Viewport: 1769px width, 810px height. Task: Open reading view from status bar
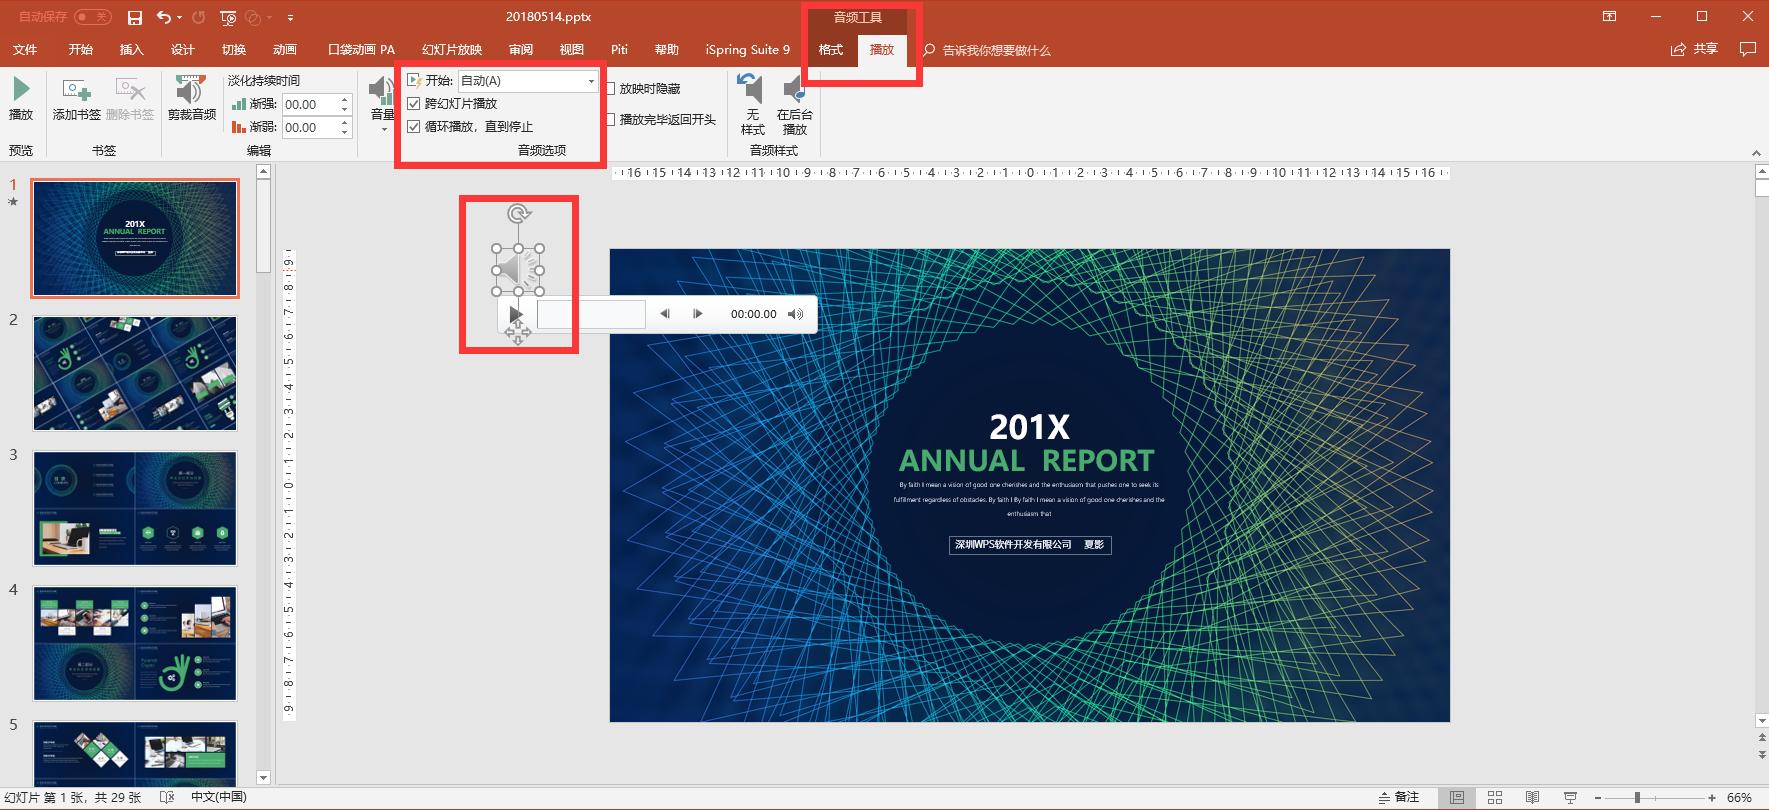pos(1532,797)
